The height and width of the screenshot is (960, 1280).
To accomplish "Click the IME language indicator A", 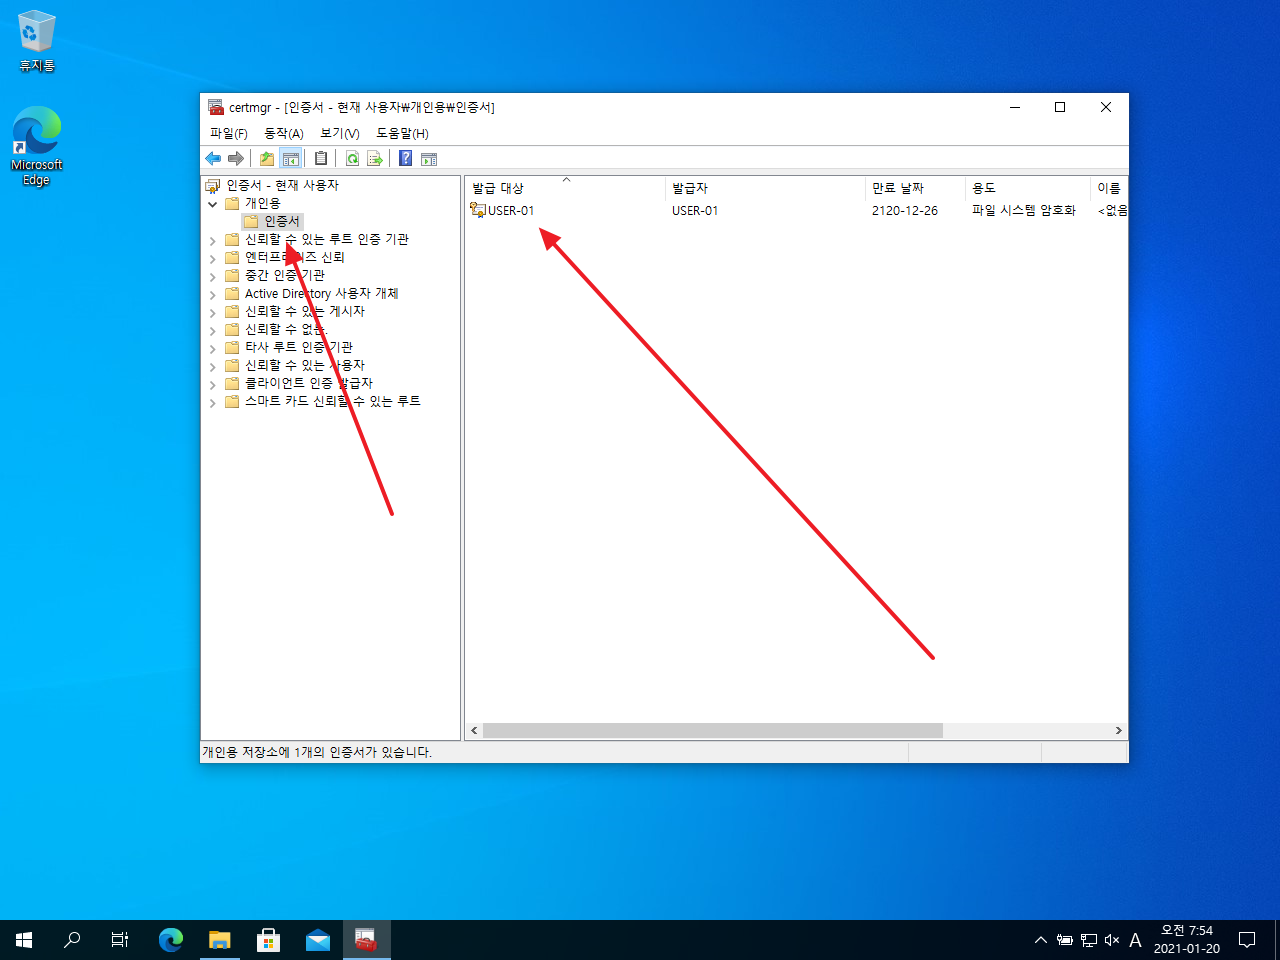I will [1135, 940].
